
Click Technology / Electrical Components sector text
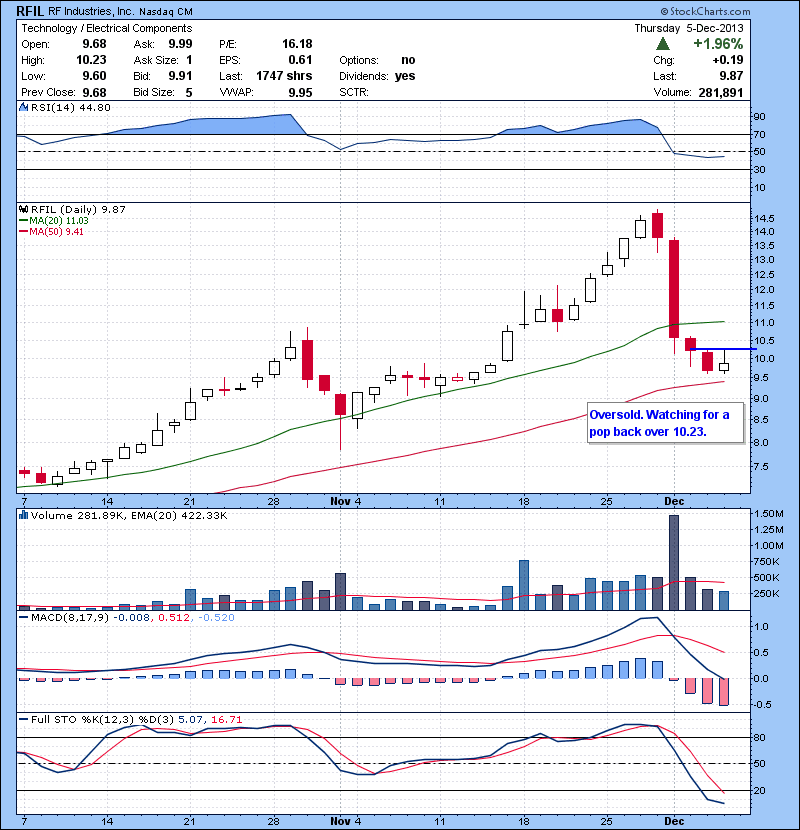pyautogui.click(x=106, y=29)
